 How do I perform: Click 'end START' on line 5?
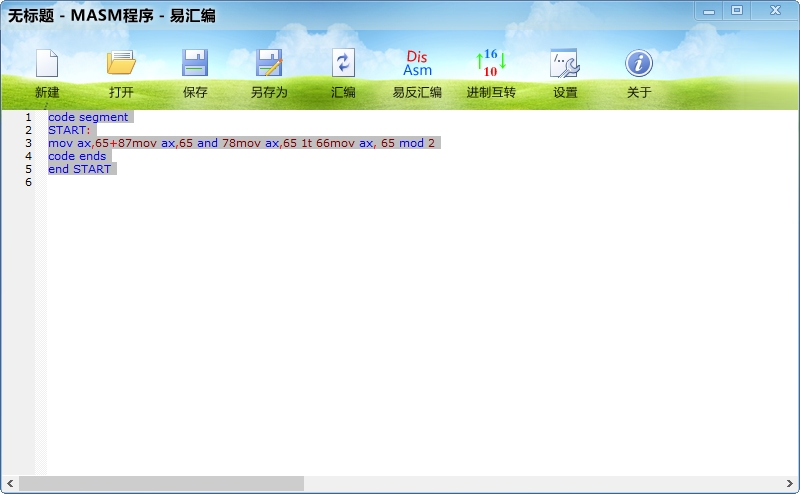80,169
